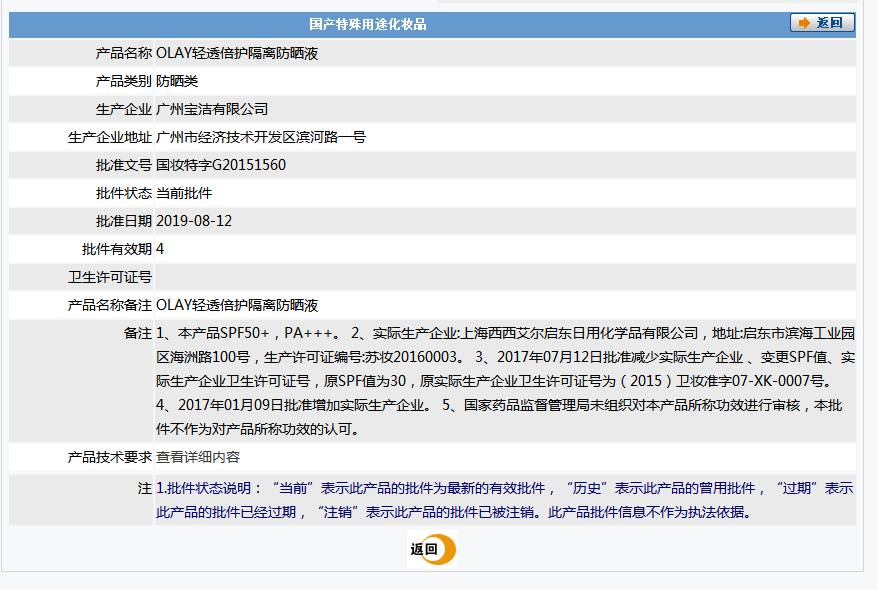The image size is (877, 590).
Task: Select approval number 国妆特字G20151560
Action: pos(221,165)
